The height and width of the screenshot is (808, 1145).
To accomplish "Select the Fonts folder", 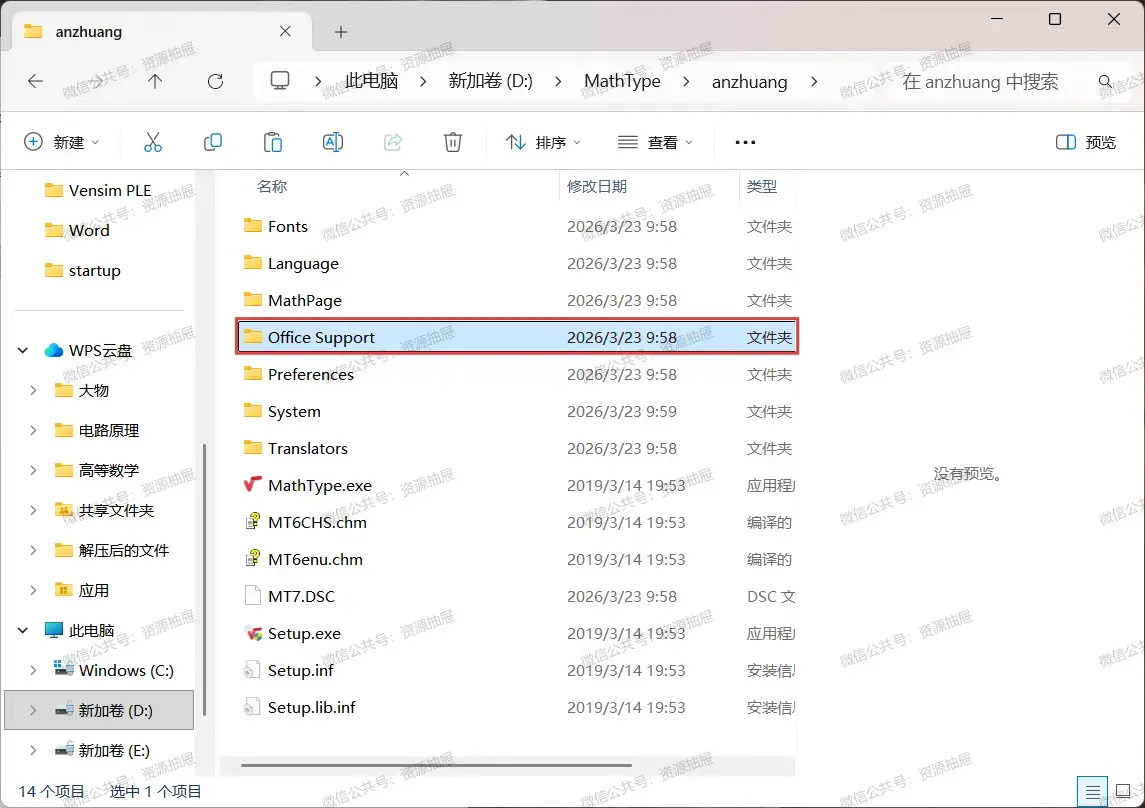I will tap(518, 226).
